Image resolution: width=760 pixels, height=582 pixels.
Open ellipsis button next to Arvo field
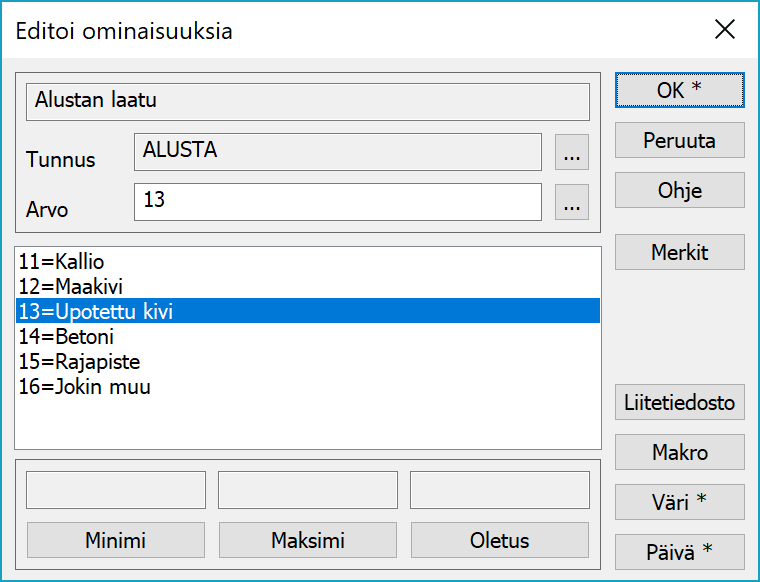click(571, 202)
